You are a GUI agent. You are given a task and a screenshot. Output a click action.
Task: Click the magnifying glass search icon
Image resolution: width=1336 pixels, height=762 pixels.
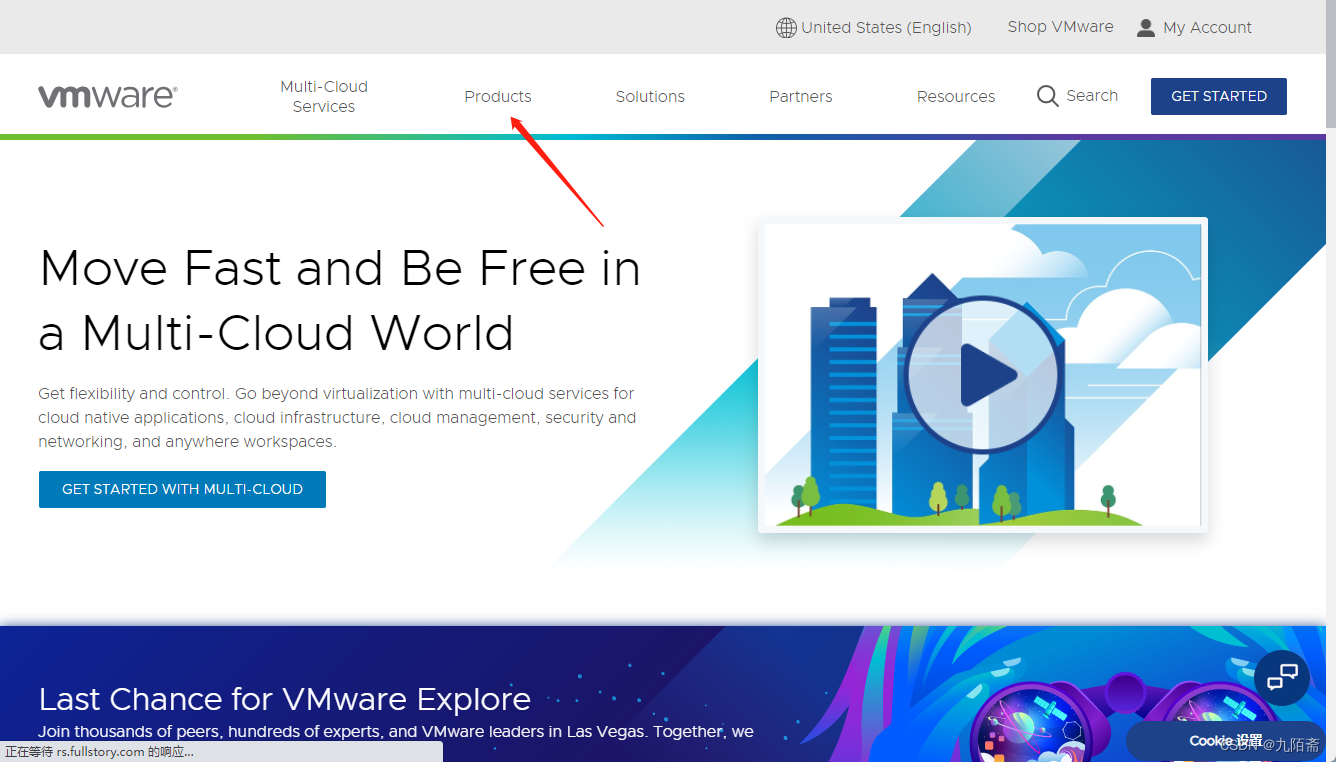[1047, 96]
